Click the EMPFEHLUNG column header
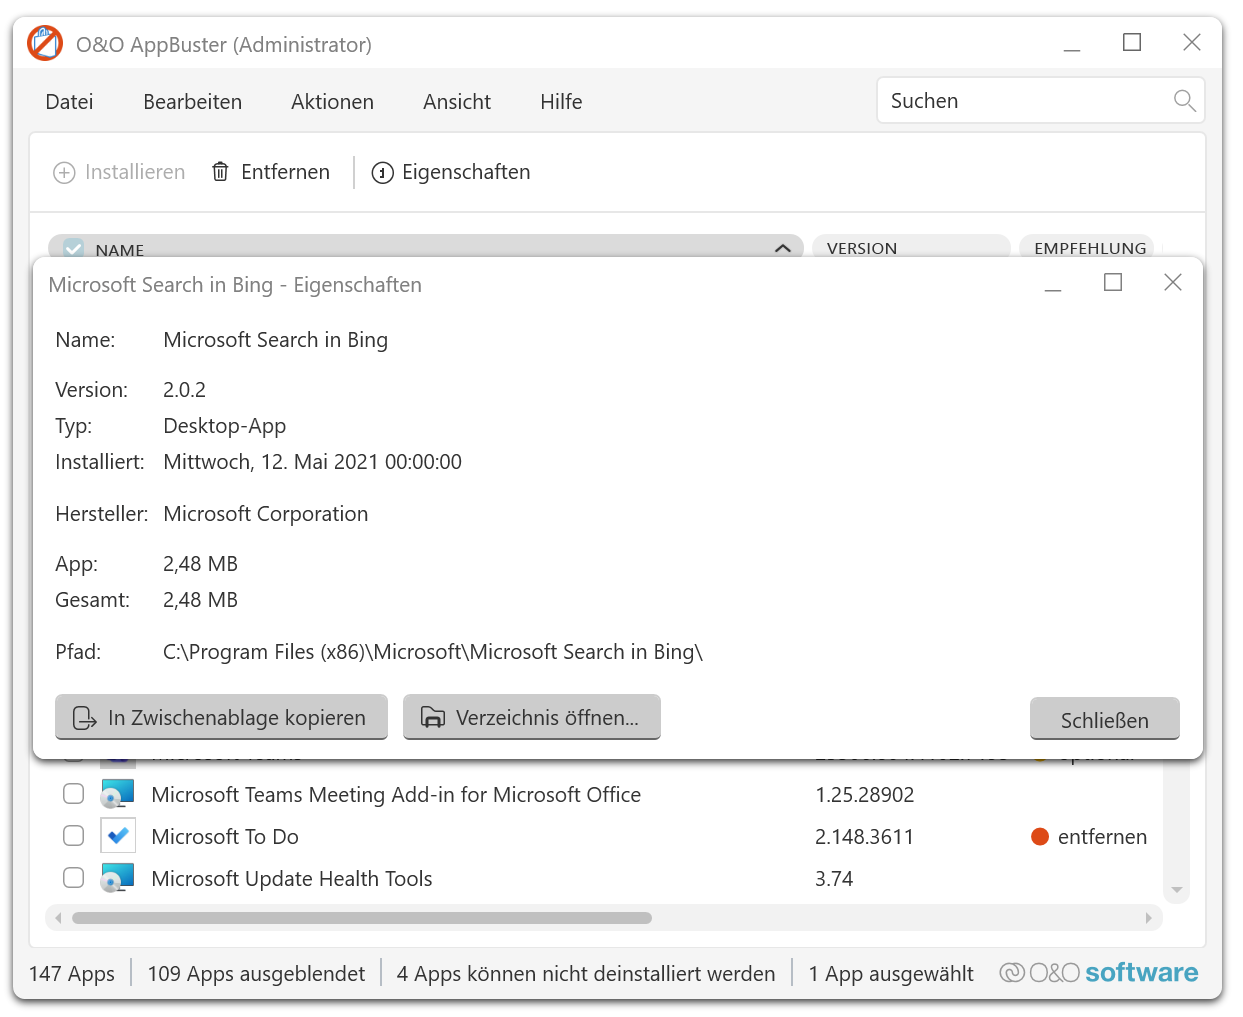Image resolution: width=1243 pixels, height=1017 pixels. pos(1089,247)
